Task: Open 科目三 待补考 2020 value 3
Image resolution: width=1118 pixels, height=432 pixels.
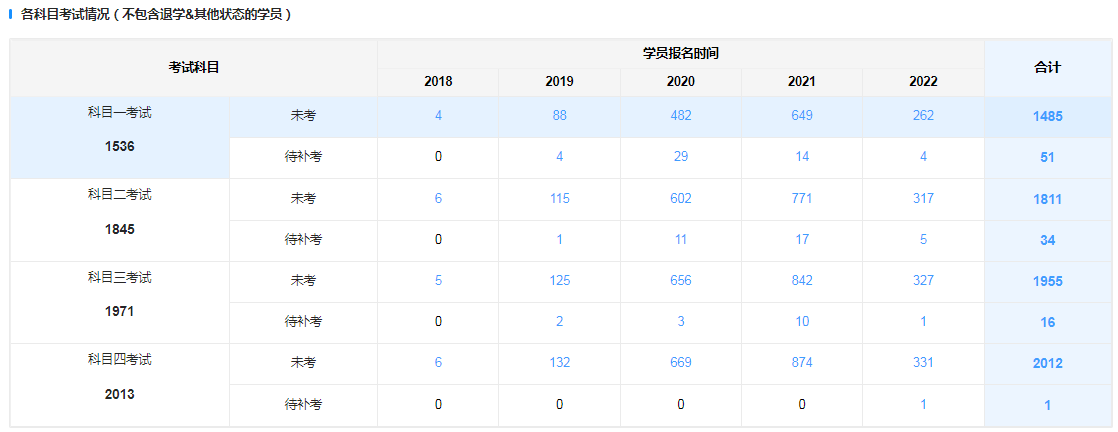Action: pos(681,322)
